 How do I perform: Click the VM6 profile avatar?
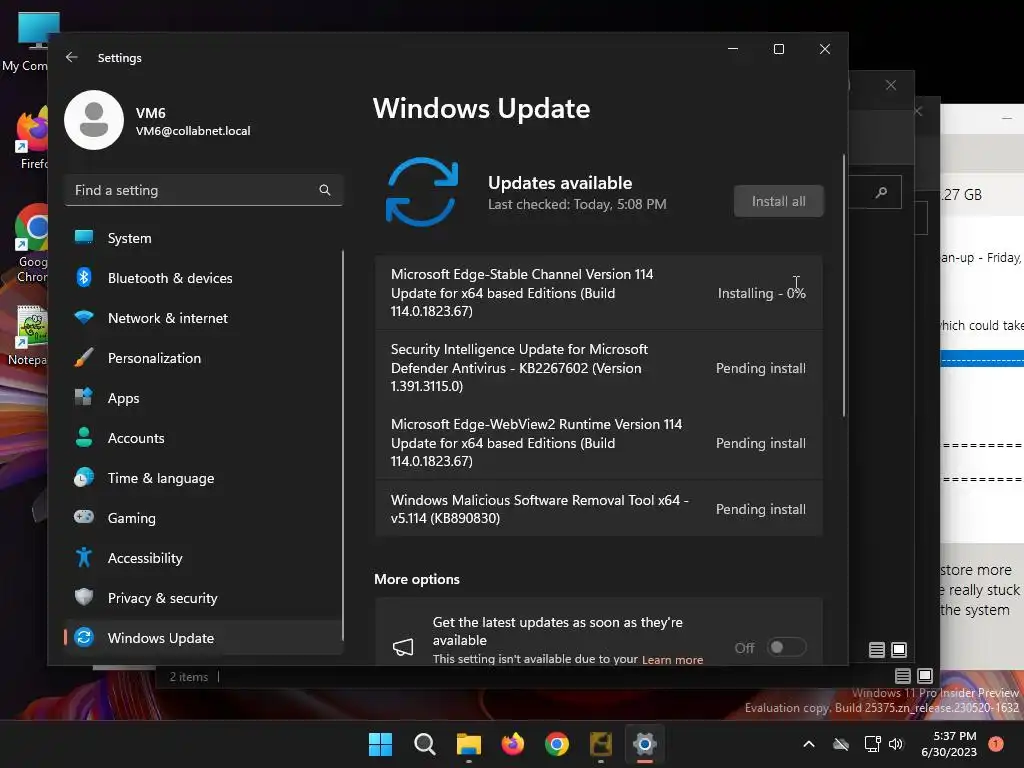tap(94, 120)
